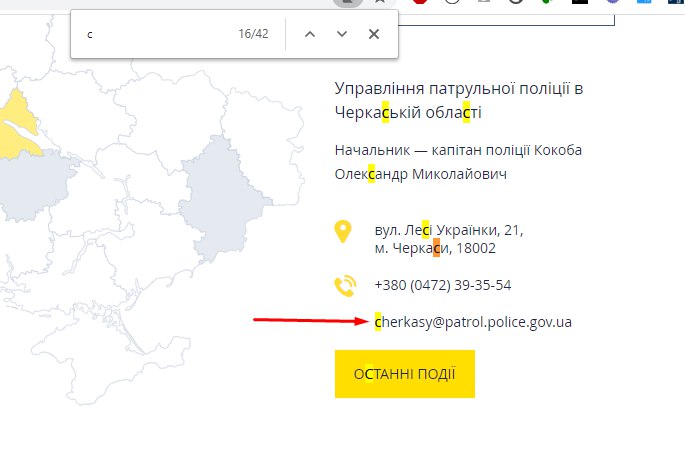Open the cherkasy@patrol.police.gov.ua email link

(473, 322)
